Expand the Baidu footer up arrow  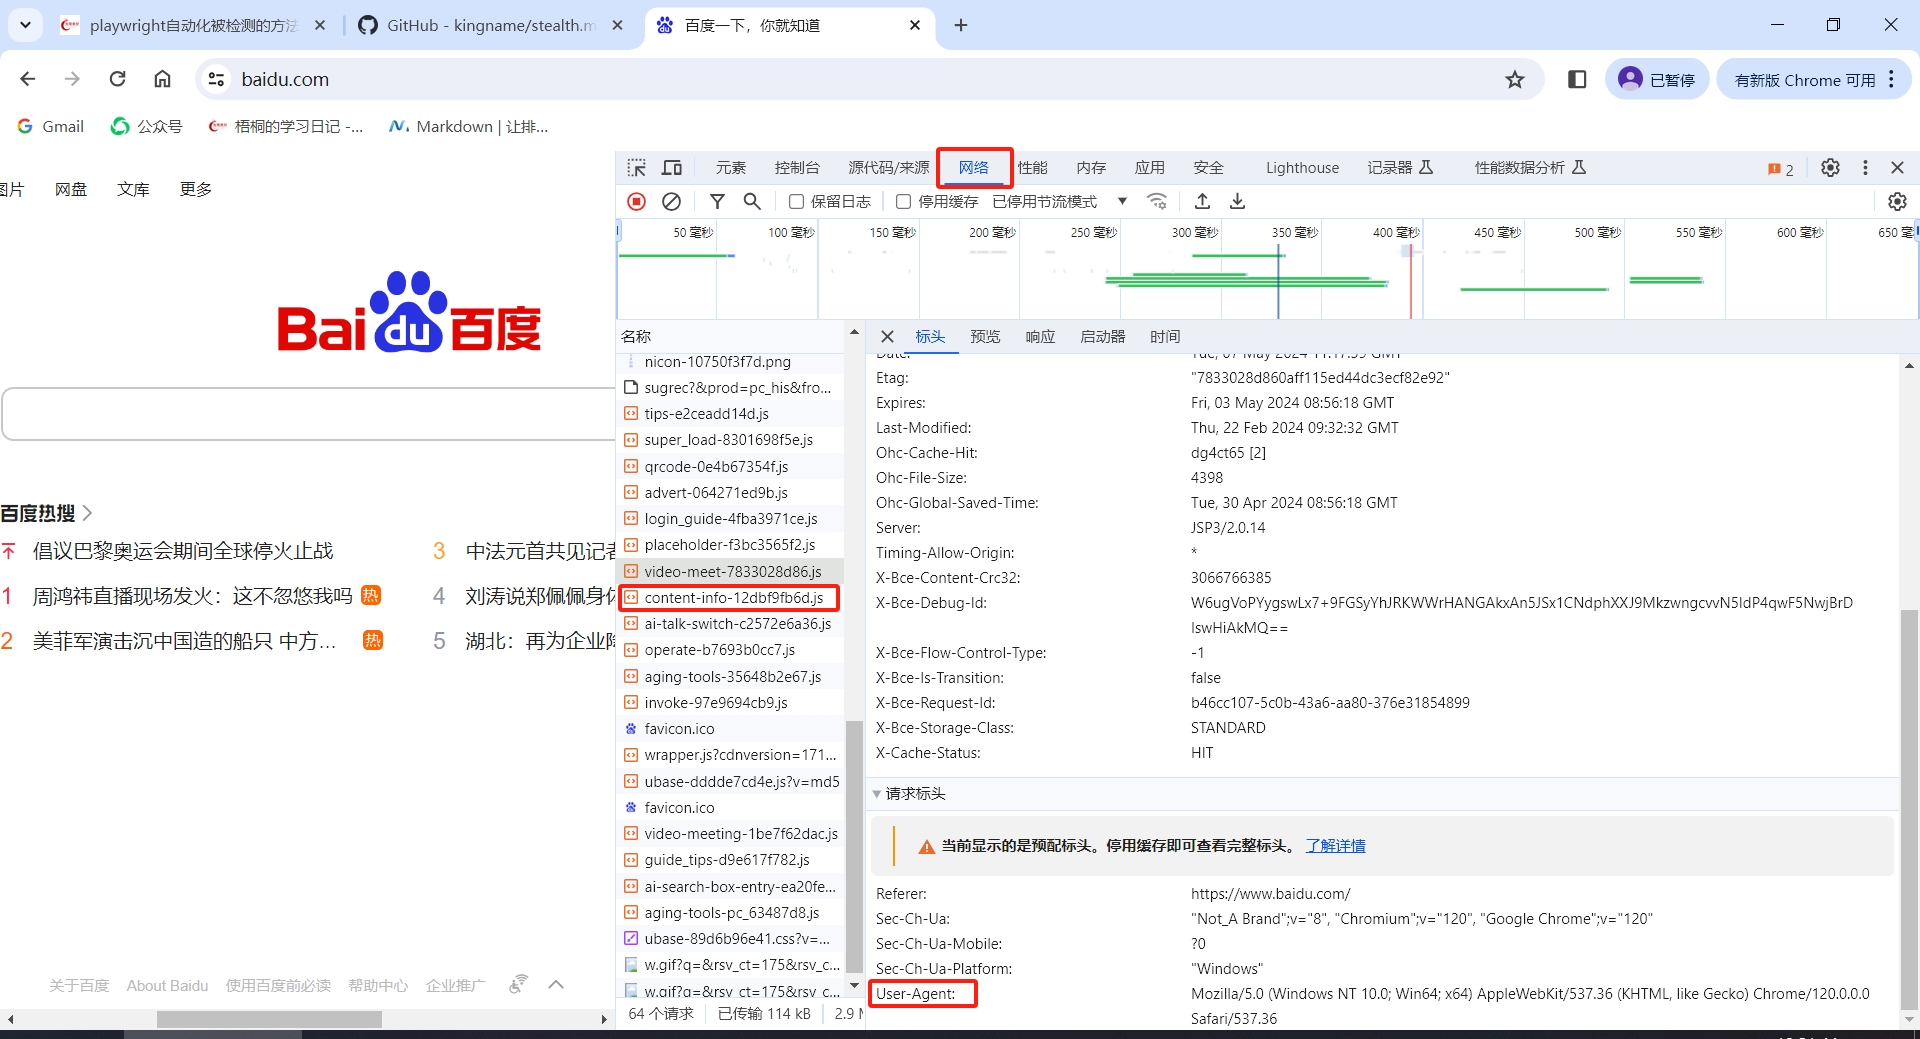click(x=556, y=985)
